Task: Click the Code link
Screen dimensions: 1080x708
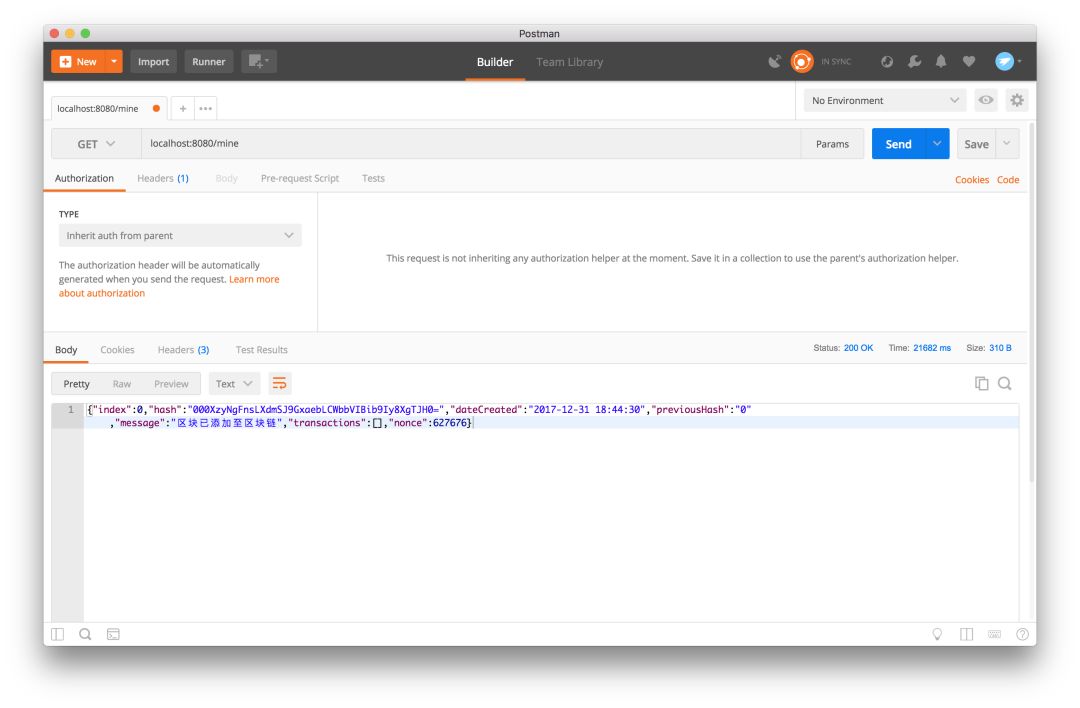Action: (1008, 180)
